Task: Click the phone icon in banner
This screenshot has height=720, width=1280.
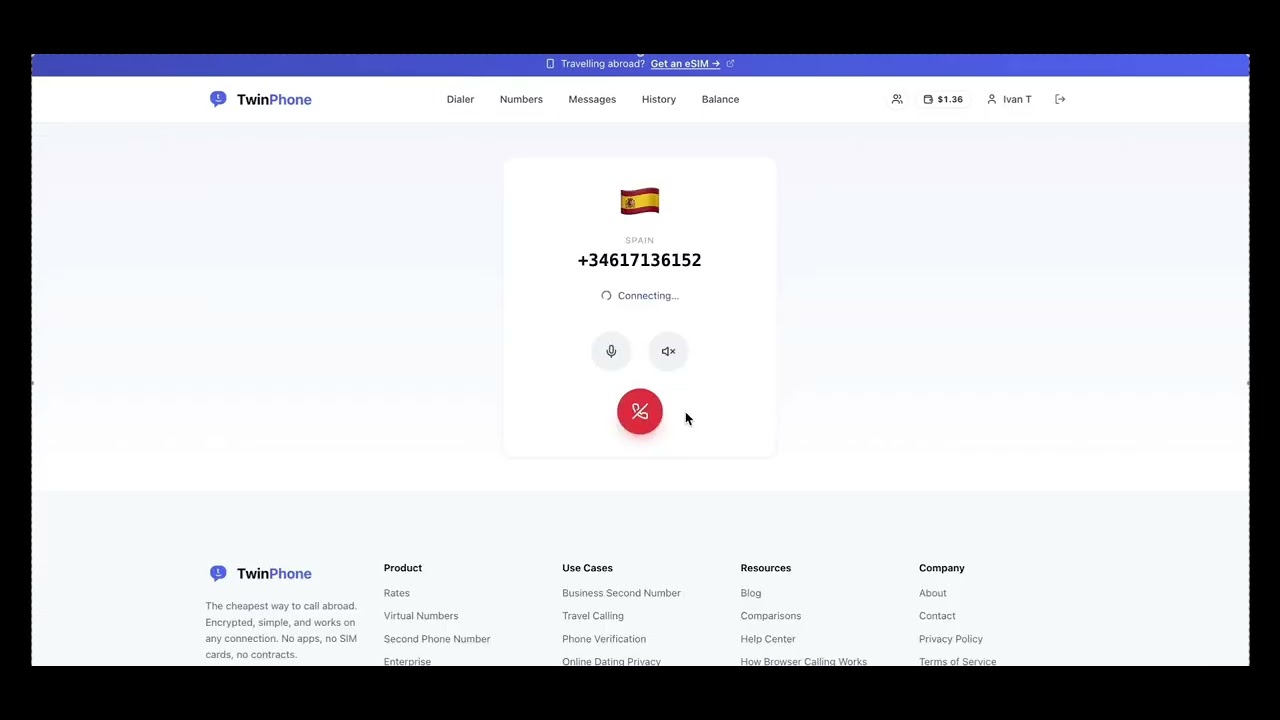Action: (x=550, y=64)
